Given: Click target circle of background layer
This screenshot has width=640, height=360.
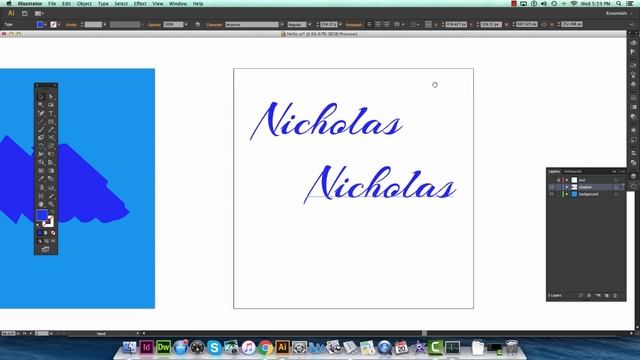Looking at the screenshot, I should pos(616,194).
